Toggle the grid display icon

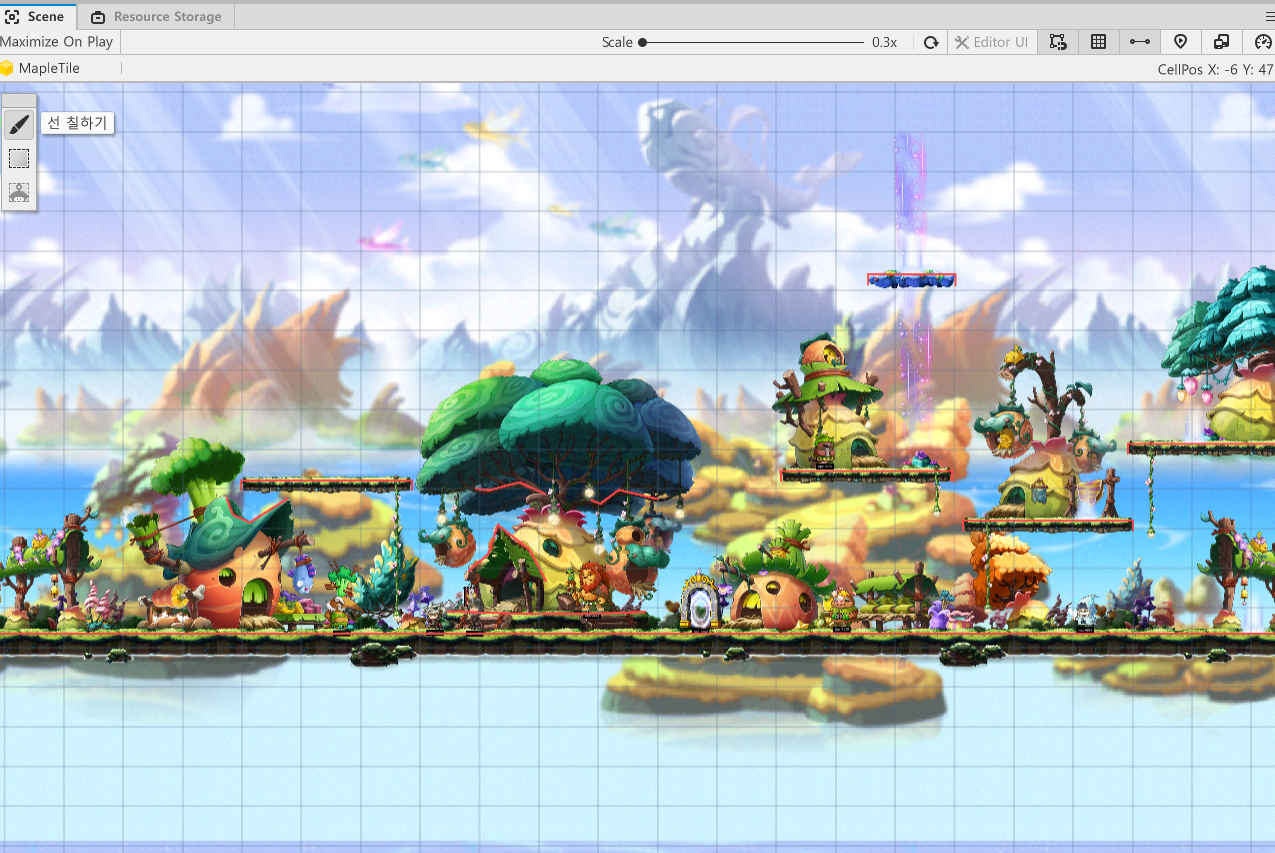(x=1098, y=42)
